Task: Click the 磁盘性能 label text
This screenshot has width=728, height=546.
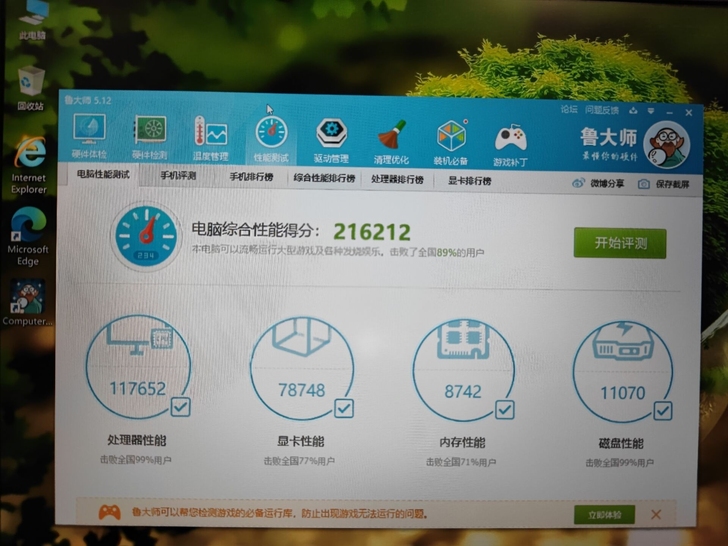Action: [x=621, y=443]
